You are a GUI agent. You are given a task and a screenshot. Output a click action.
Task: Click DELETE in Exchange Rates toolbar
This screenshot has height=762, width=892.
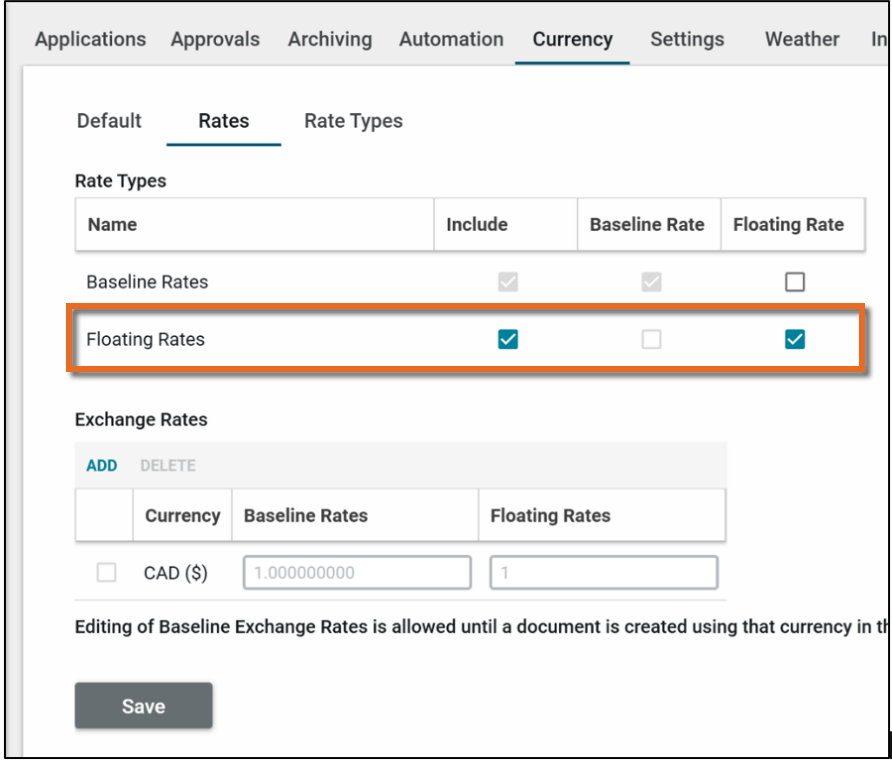point(168,466)
